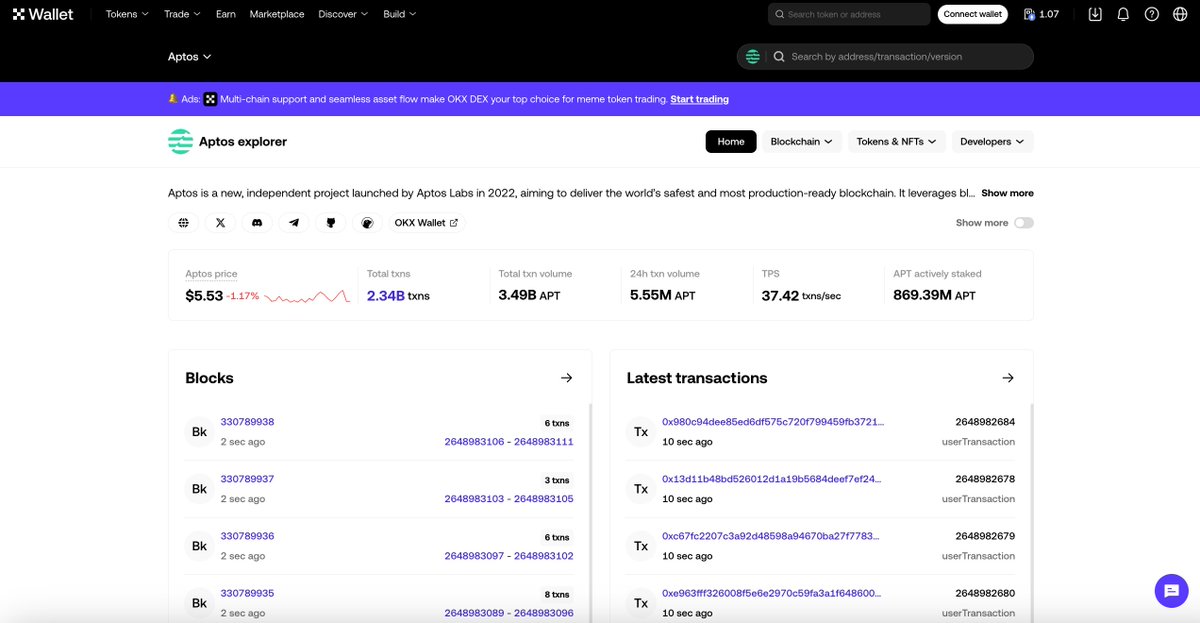Screen dimensions: 1200x623
Task: Open the OKX Wallet external link
Action: tap(426, 223)
